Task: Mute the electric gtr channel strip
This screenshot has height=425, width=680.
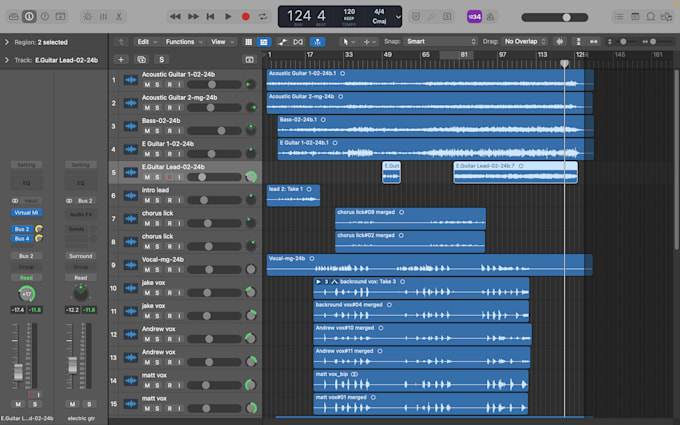Action: click(x=72, y=404)
